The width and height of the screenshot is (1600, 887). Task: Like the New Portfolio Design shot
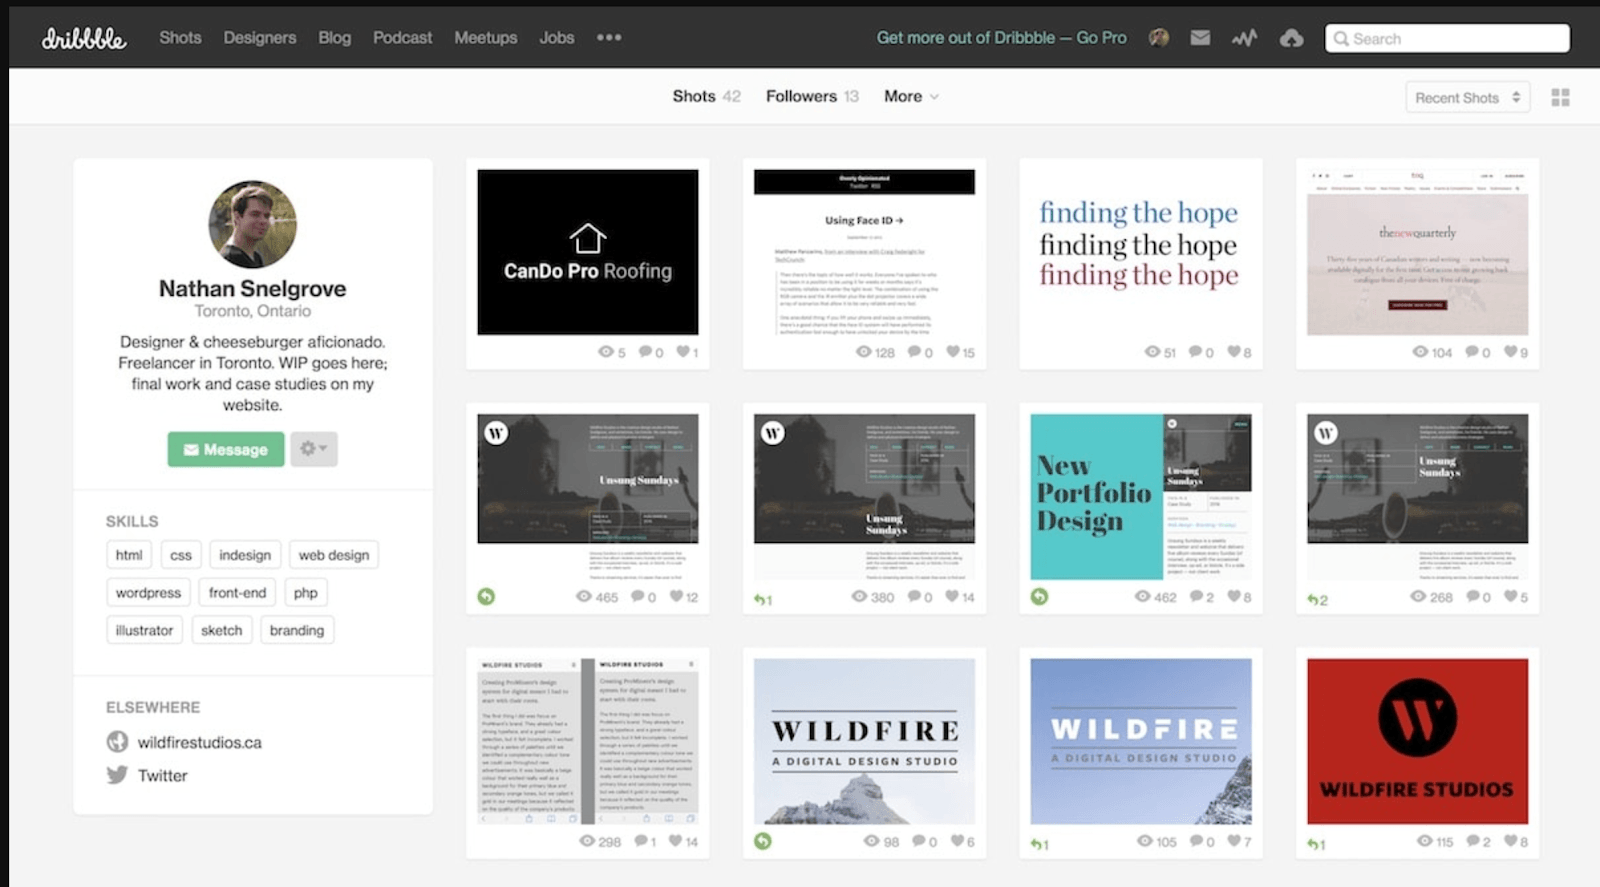1234,597
